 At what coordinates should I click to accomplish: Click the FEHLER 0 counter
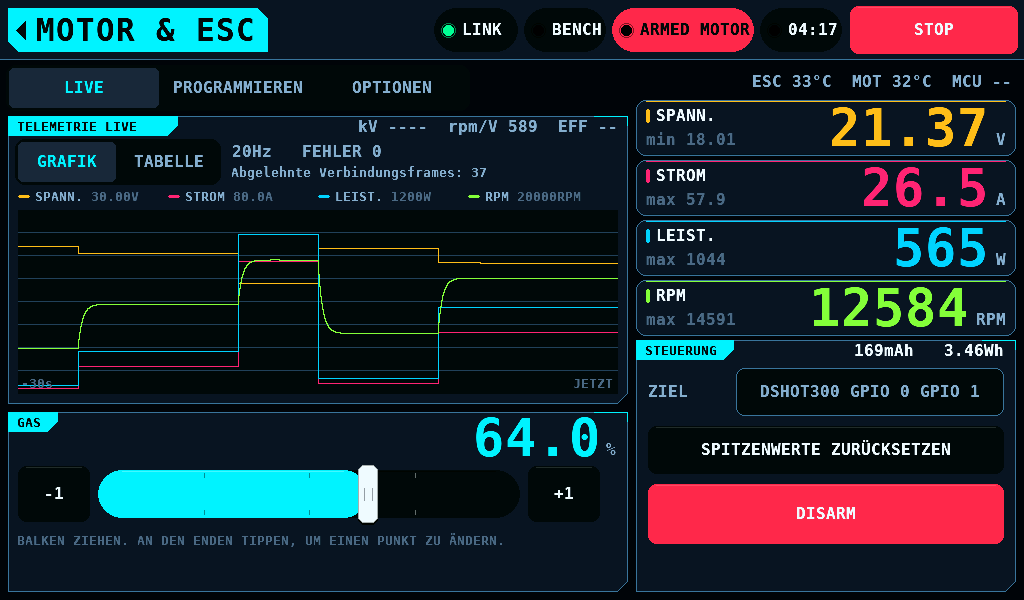pyautogui.click(x=342, y=151)
